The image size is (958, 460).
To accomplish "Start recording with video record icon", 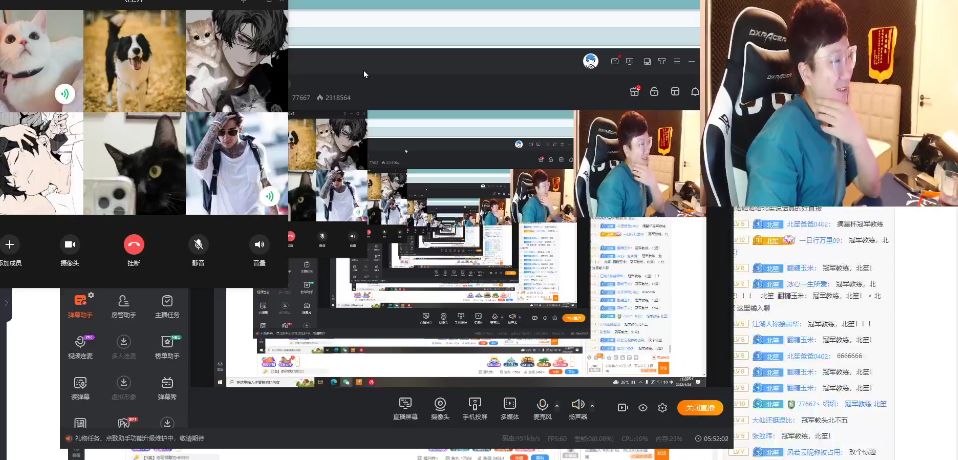I will tap(623, 407).
